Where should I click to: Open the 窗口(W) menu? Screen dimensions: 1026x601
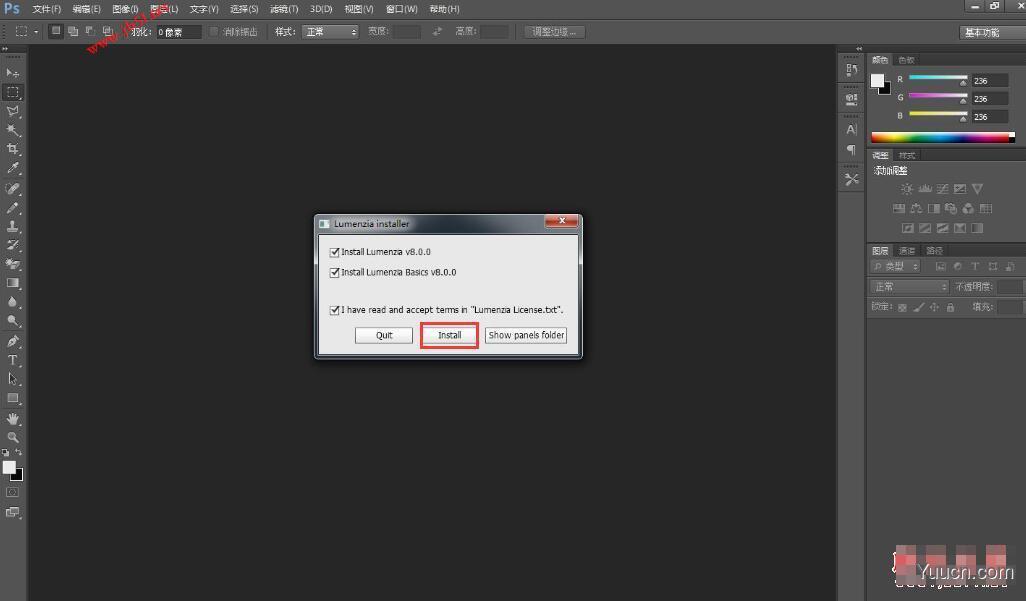pyautogui.click(x=401, y=9)
